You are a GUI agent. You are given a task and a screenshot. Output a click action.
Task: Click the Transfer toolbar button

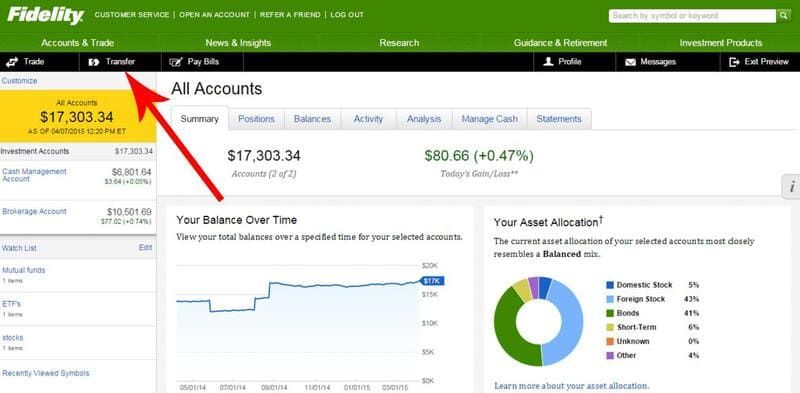click(120, 62)
